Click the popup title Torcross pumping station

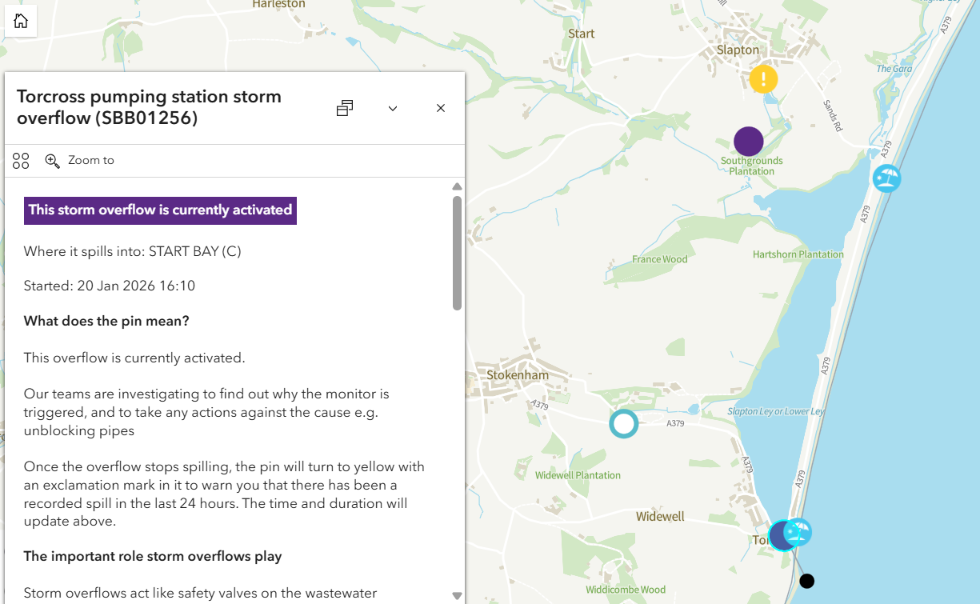coord(149,107)
